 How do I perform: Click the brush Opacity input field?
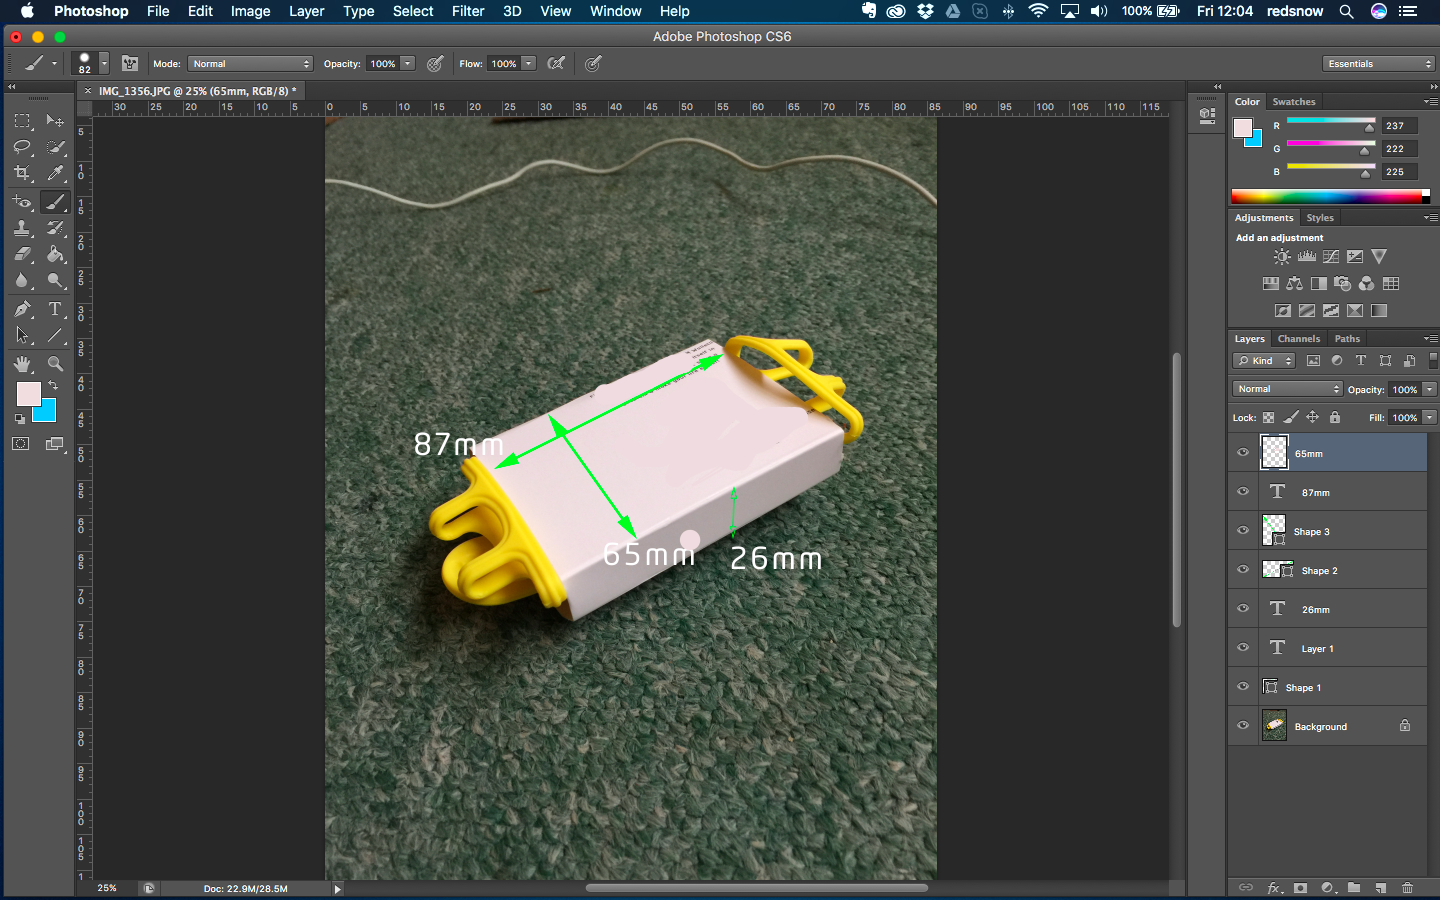383,64
